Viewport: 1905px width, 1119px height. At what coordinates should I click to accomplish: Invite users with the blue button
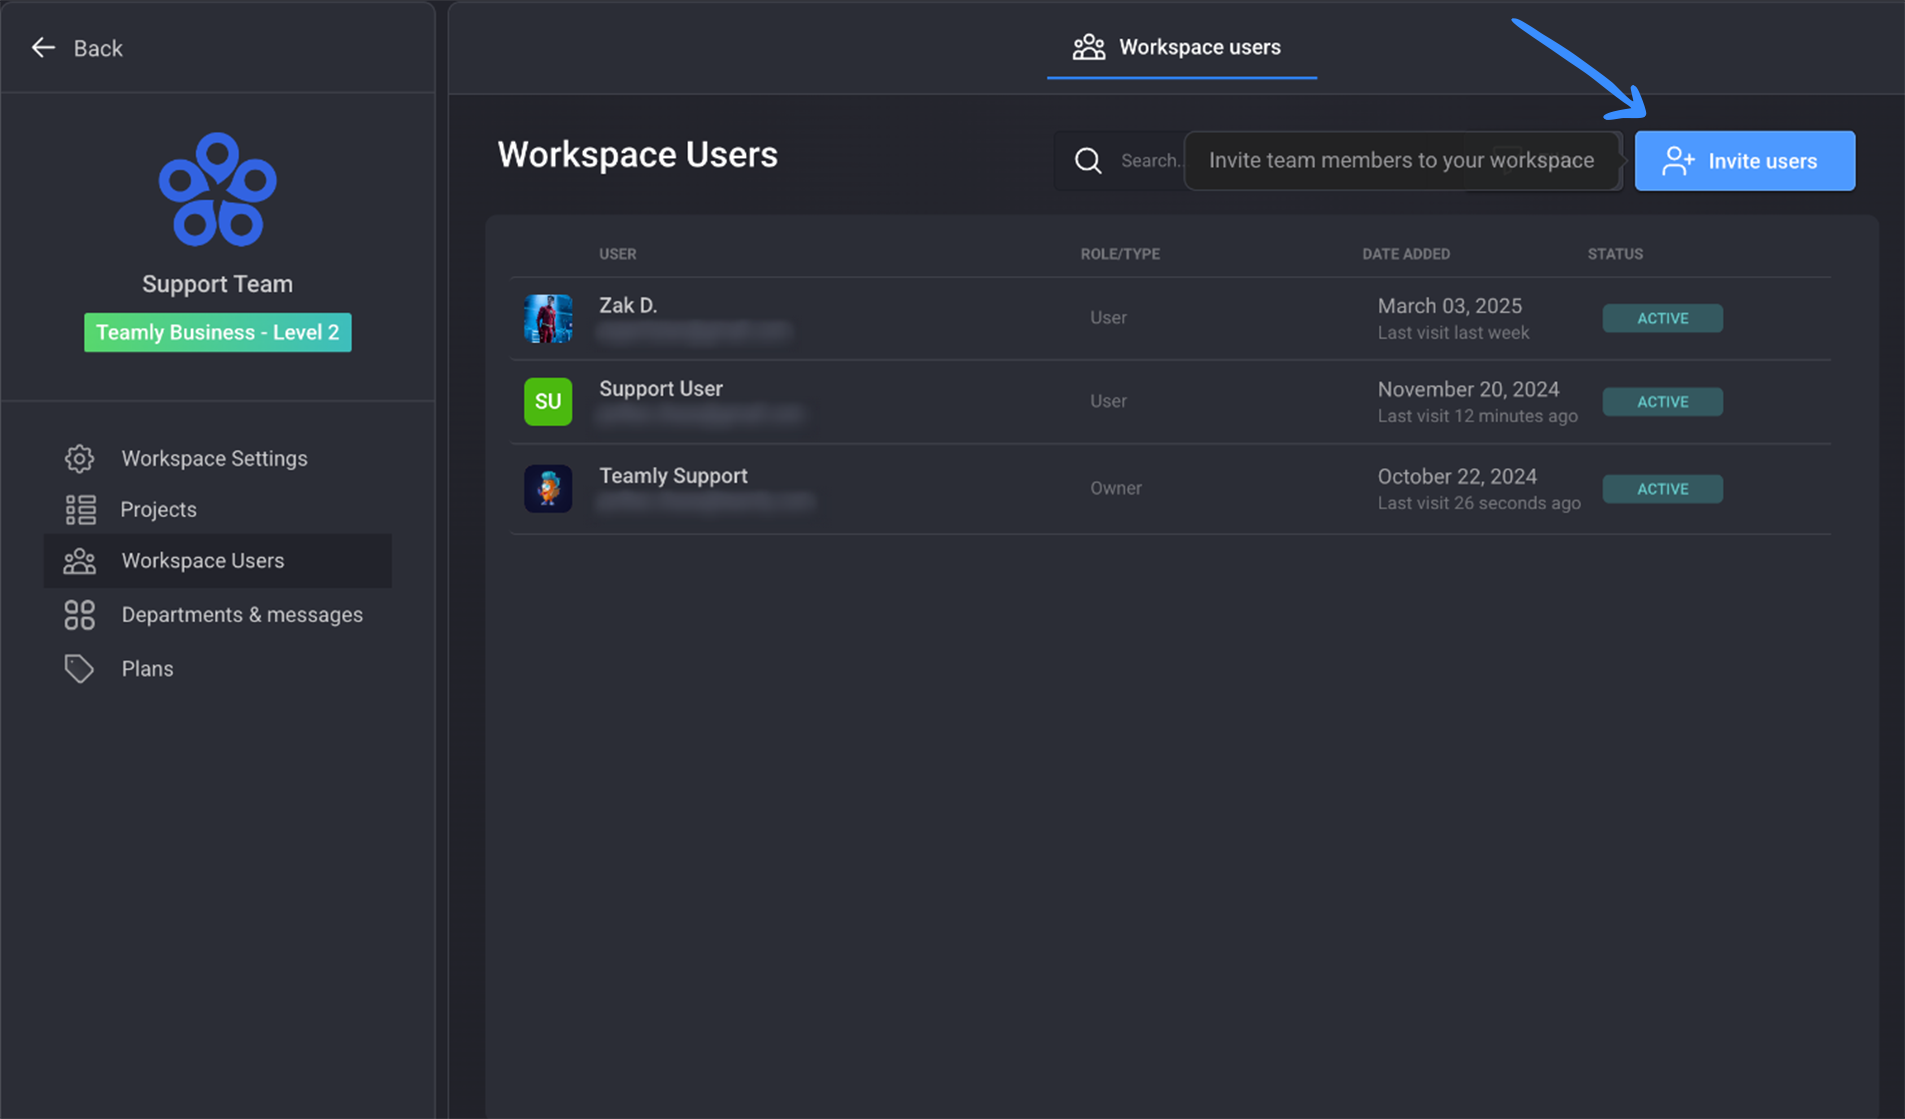[x=1744, y=161]
